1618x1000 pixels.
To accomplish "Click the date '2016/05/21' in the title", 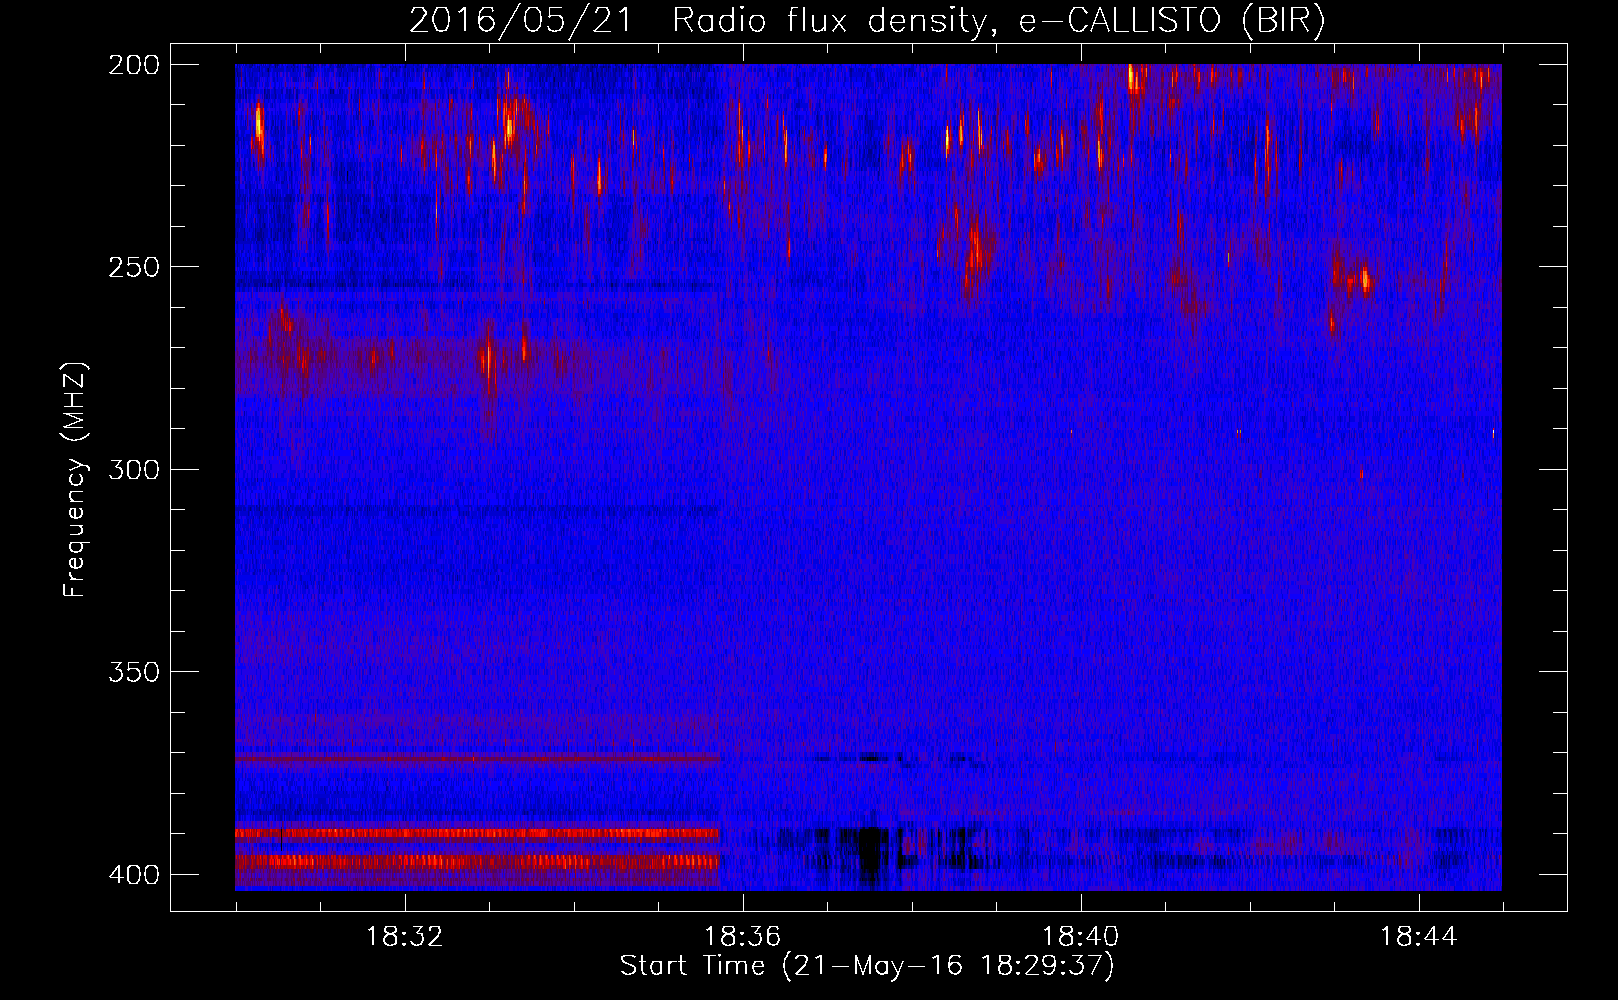I will coord(521,21).
